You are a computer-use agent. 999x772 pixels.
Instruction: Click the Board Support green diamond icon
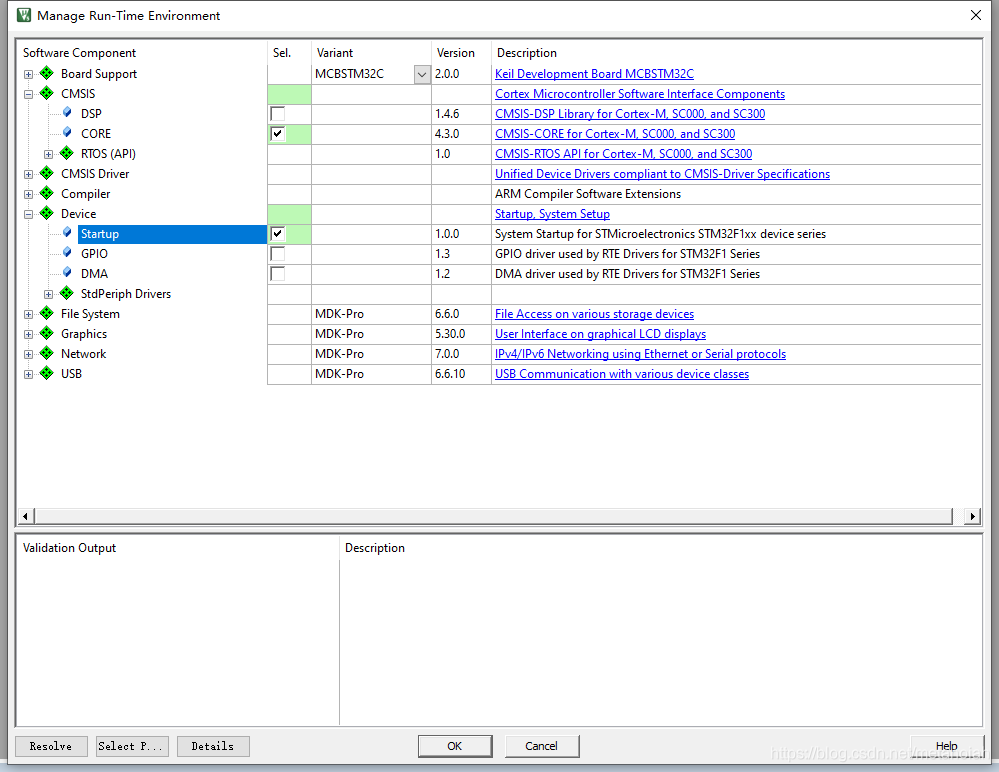coord(47,73)
